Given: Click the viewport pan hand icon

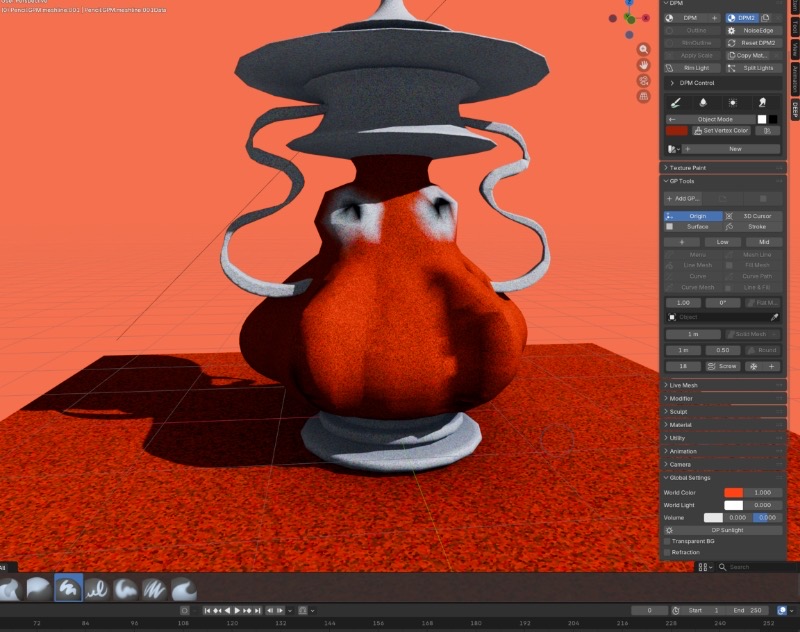Looking at the screenshot, I should point(643,65).
